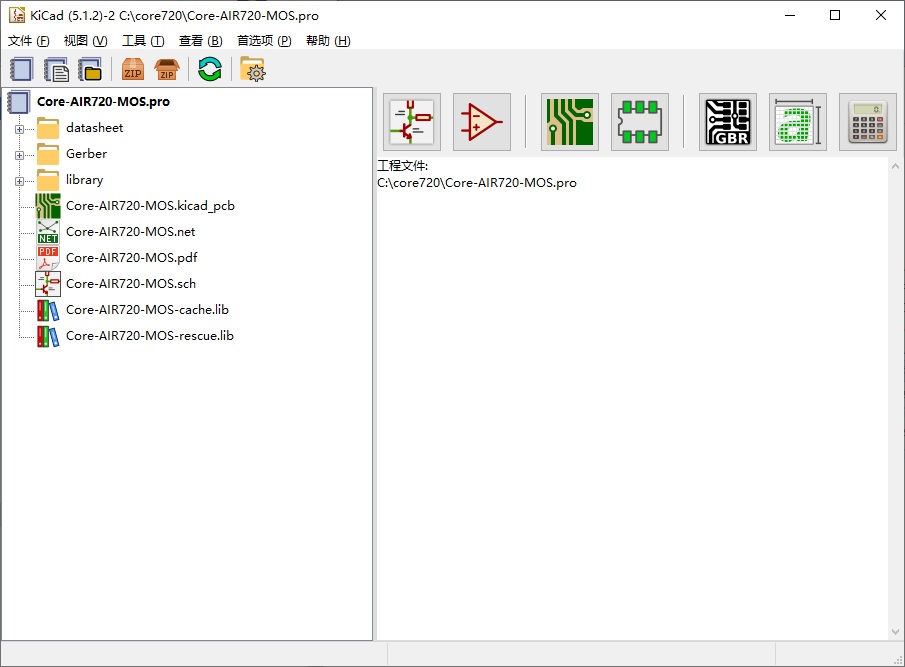
Task: Select the Gerber folder name
Action: click(87, 153)
